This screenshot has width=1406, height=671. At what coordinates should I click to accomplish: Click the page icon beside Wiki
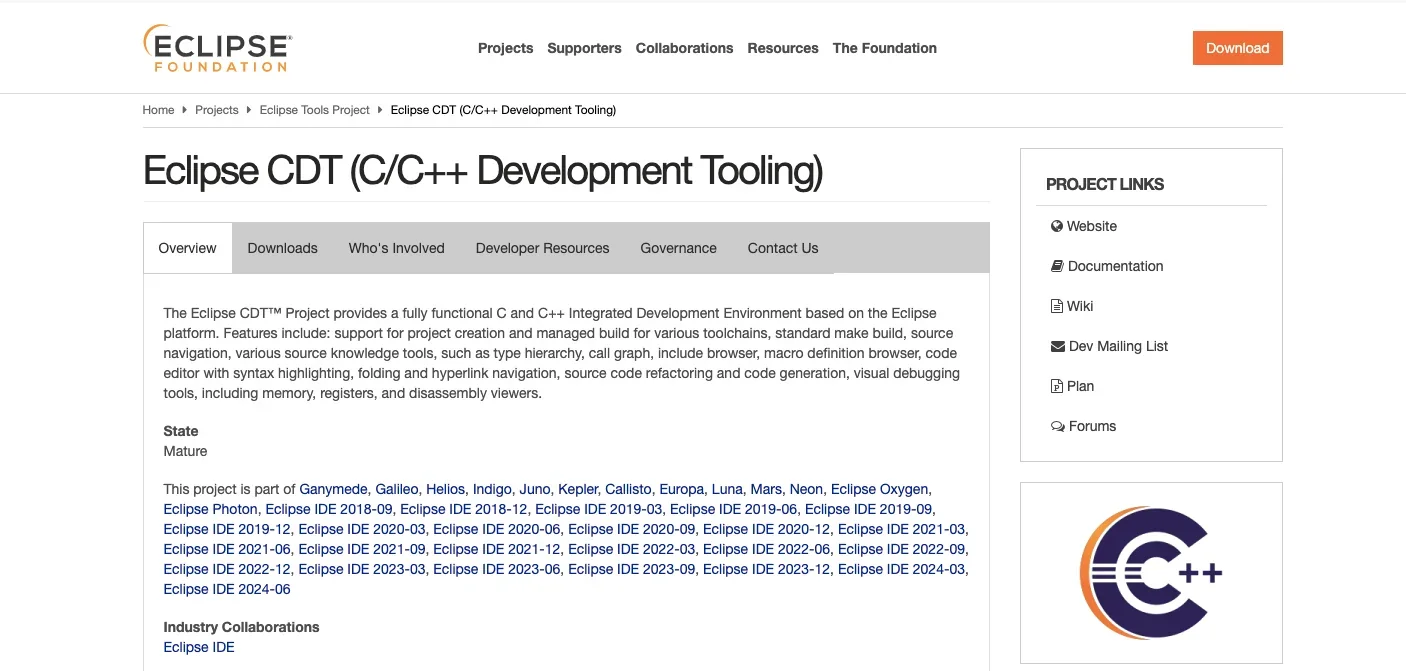pos(1056,306)
